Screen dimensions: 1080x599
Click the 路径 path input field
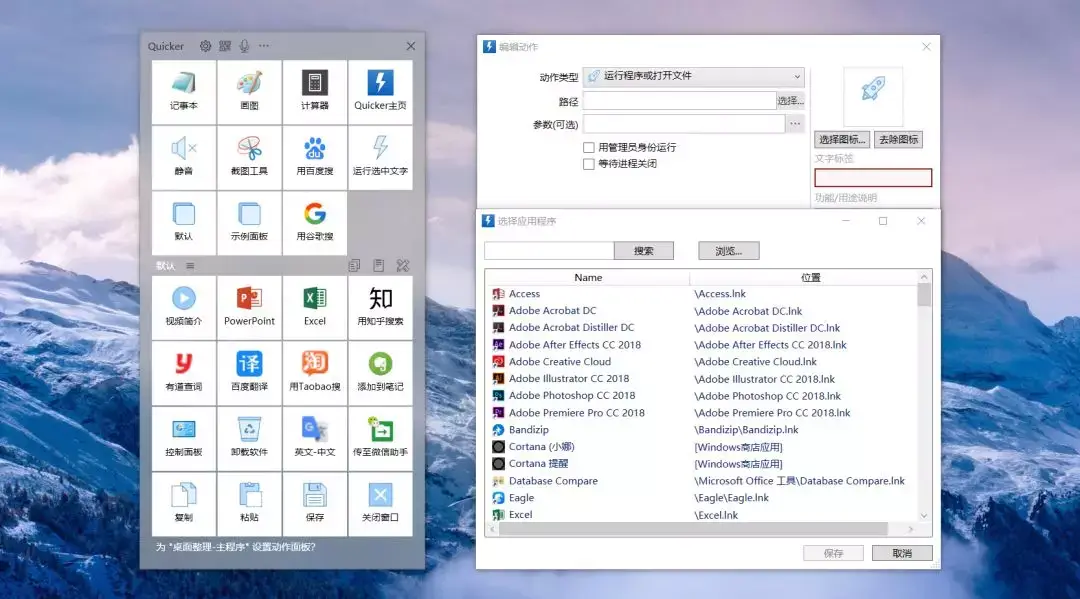(x=679, y=101)
